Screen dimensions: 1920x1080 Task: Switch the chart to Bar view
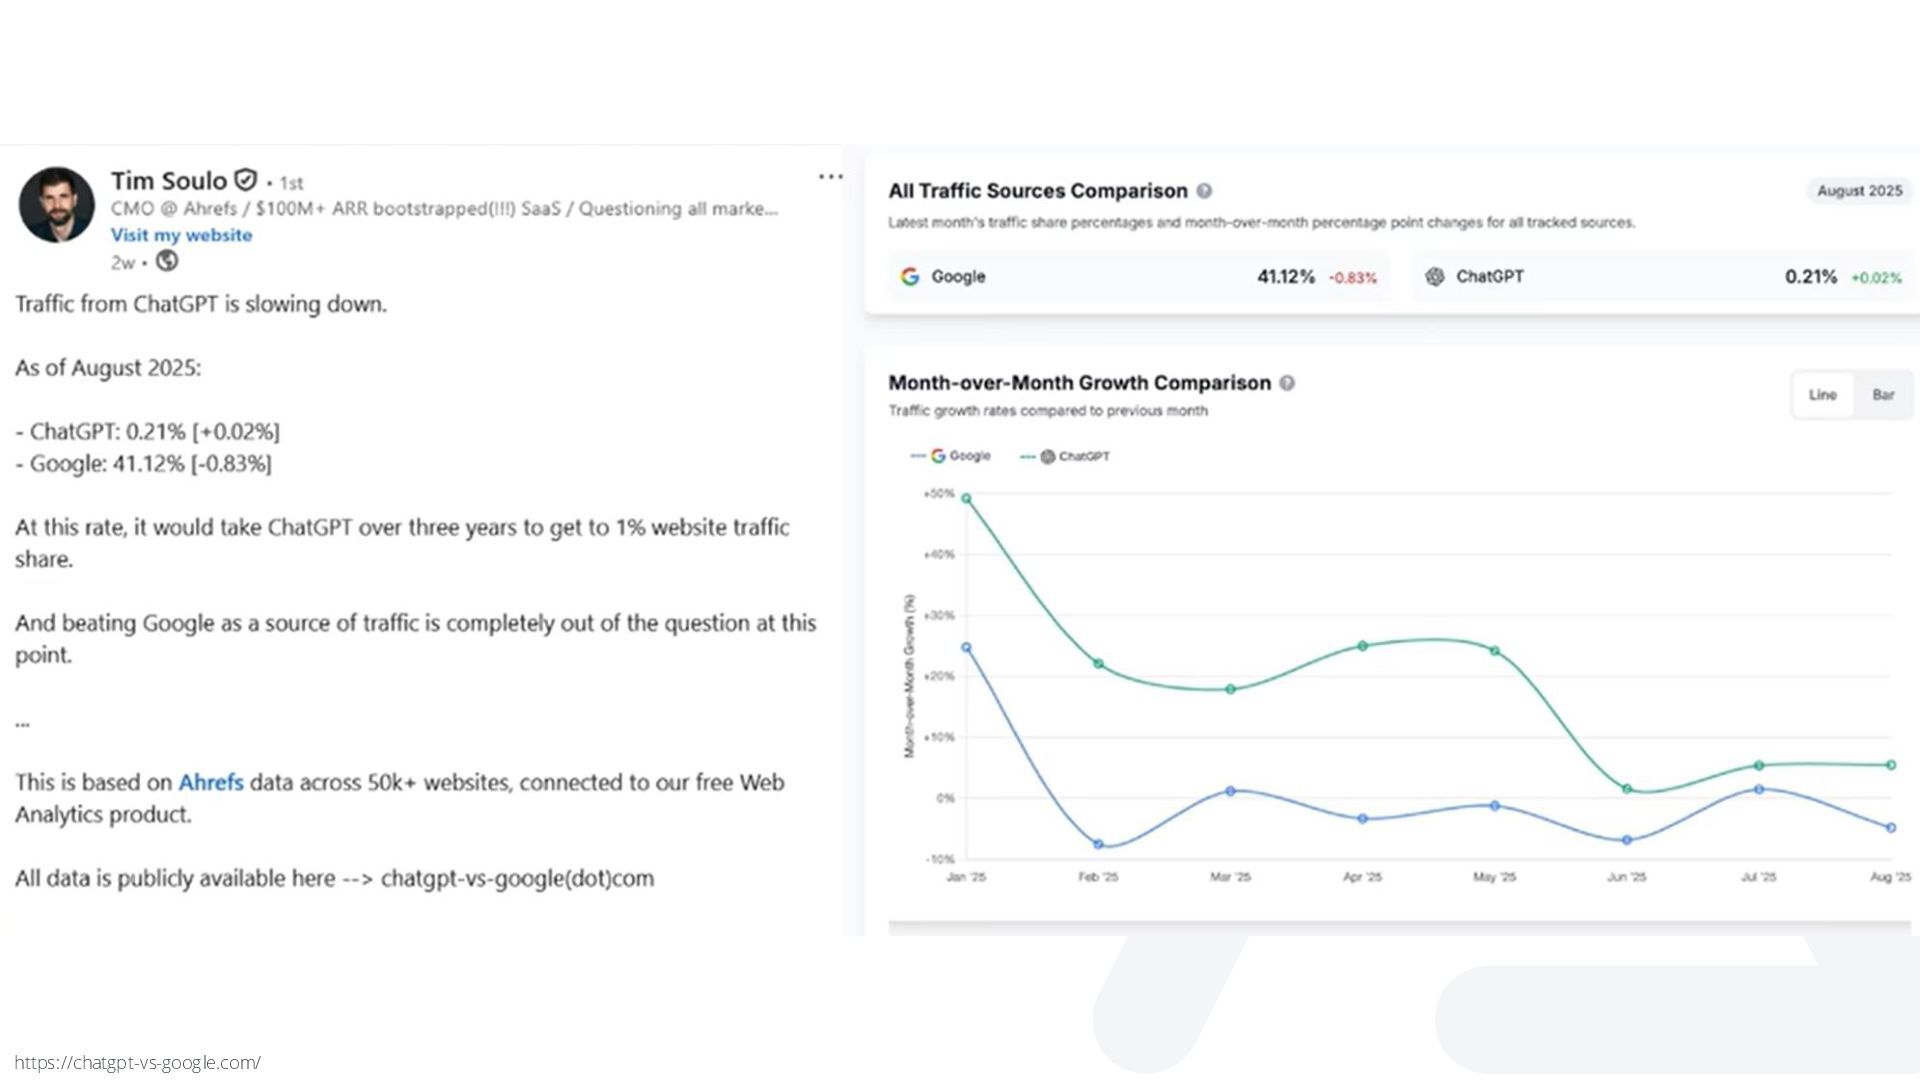1883,395
